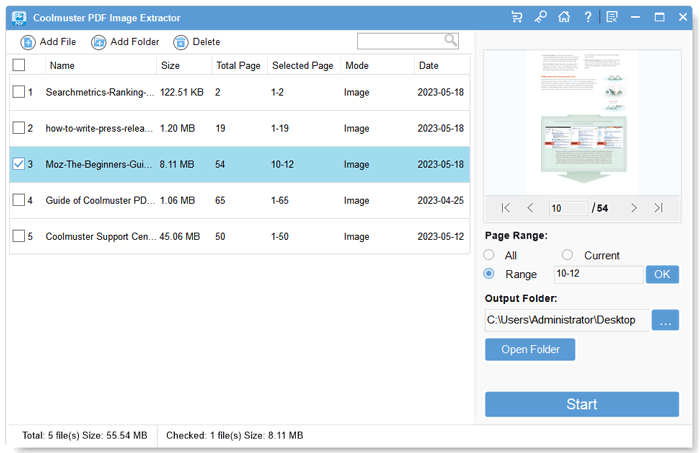This screenshot has height=453, width=700.
Task: Toggle the select-all header checkbox
Action: 19,65
